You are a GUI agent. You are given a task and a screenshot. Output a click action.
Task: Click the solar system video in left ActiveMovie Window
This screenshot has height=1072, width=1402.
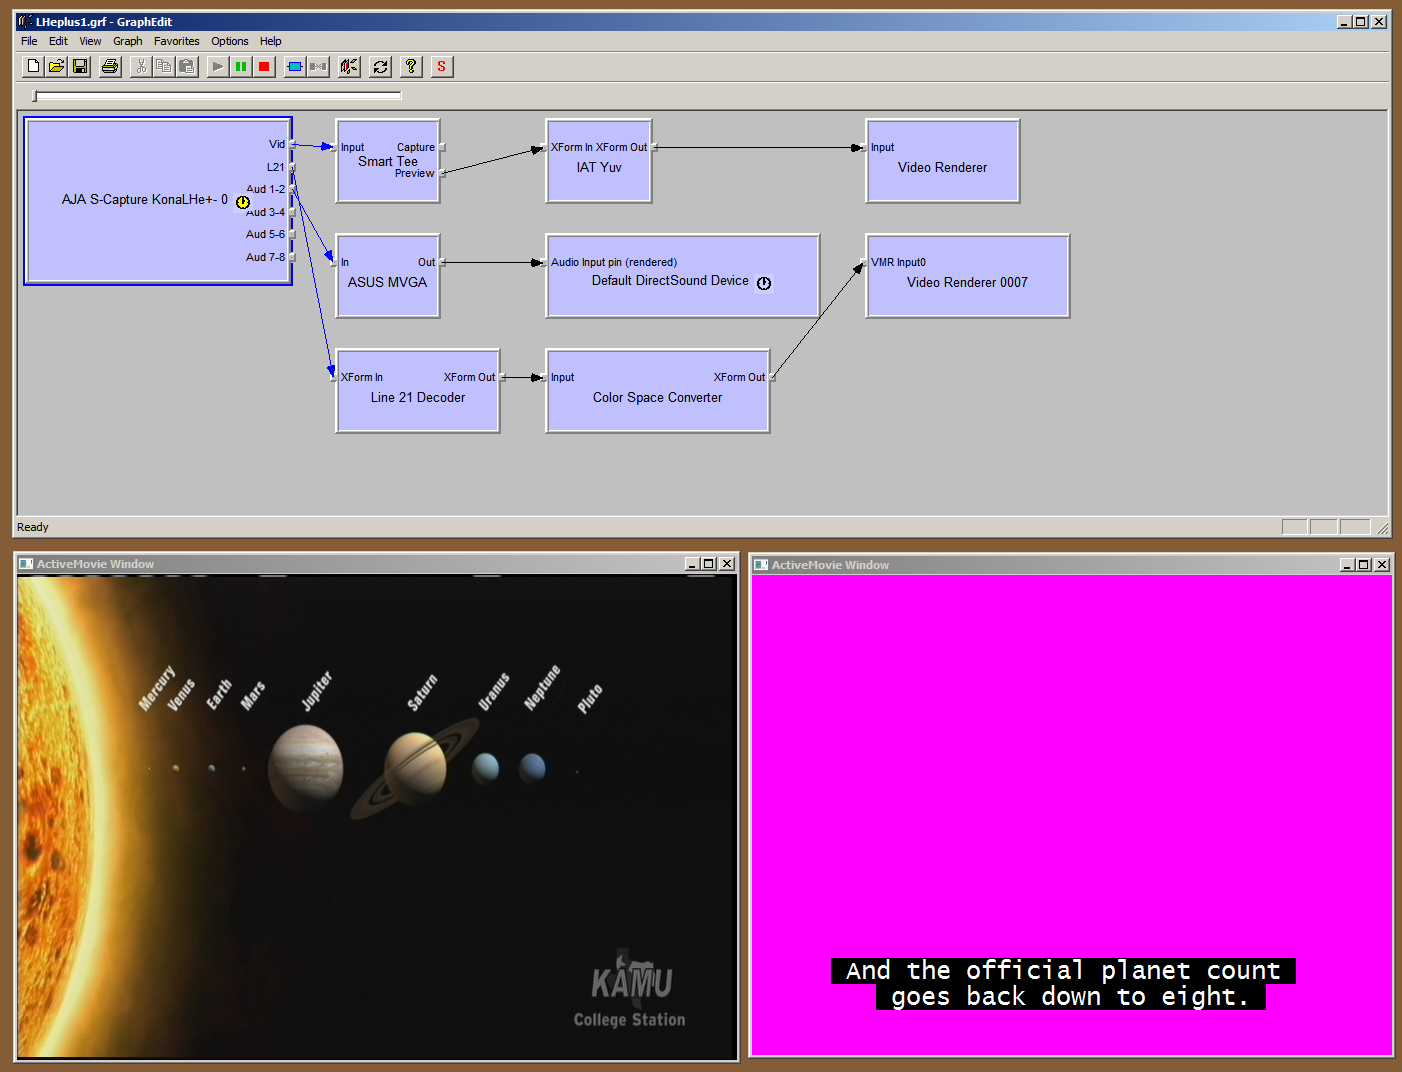[x=377, y=818]
